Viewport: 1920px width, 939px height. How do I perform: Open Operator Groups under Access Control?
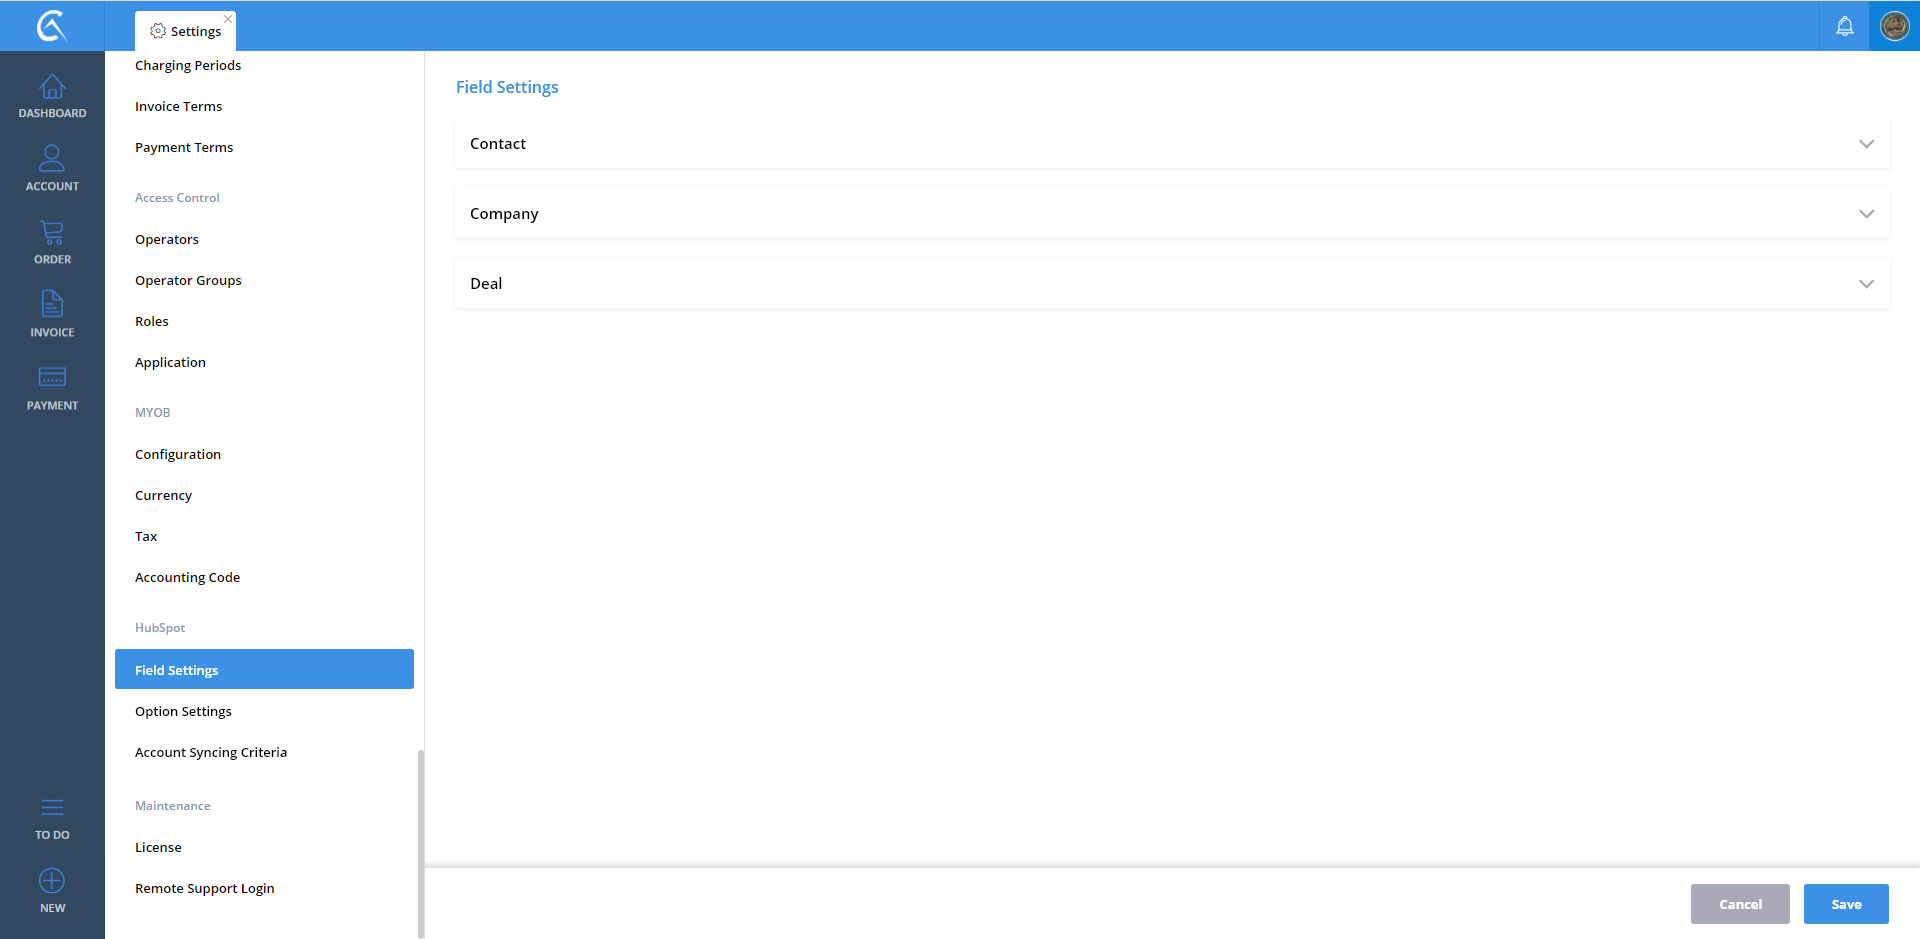click(x=188, y=280)
